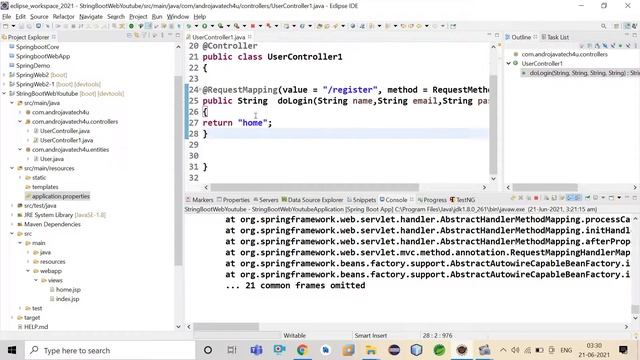
Task: Switch to the Markers tab
Action: (200, 200)
